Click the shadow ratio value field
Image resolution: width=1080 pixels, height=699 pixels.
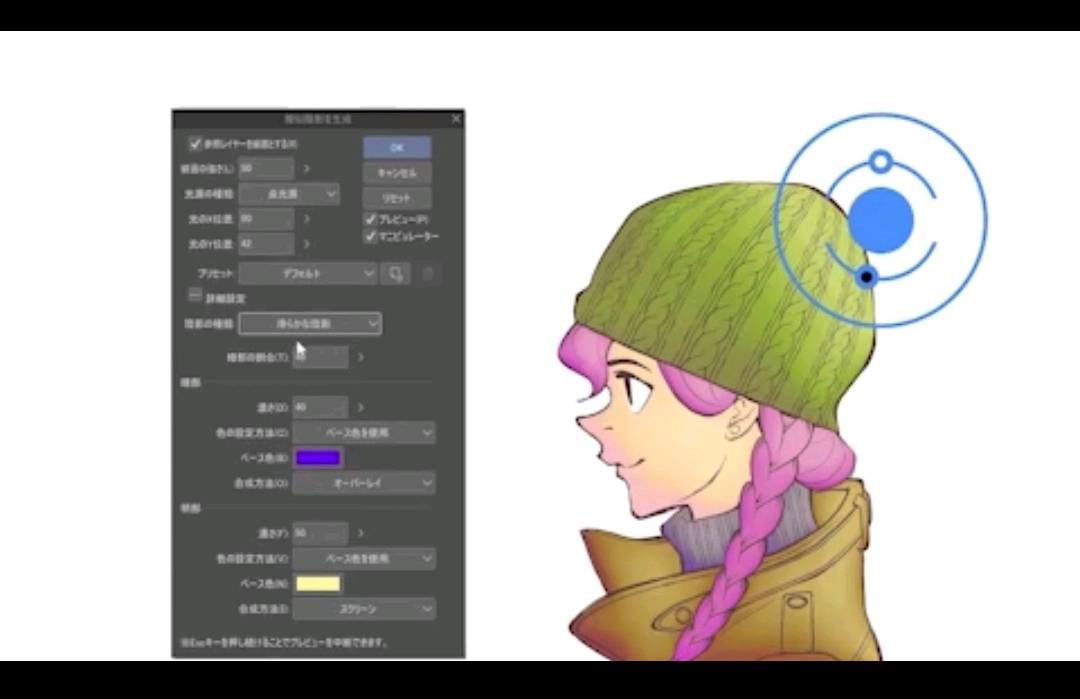[x=320, y=357]
